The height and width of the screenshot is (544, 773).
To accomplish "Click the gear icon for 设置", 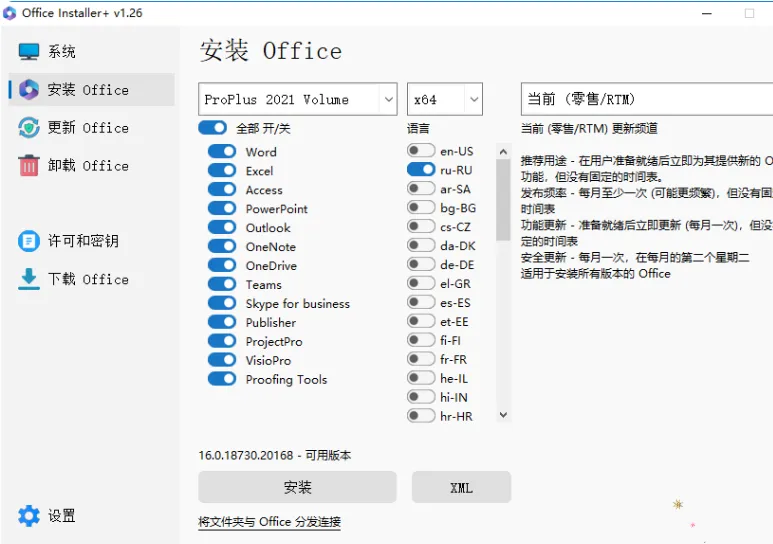I will [x=29, y=516].
